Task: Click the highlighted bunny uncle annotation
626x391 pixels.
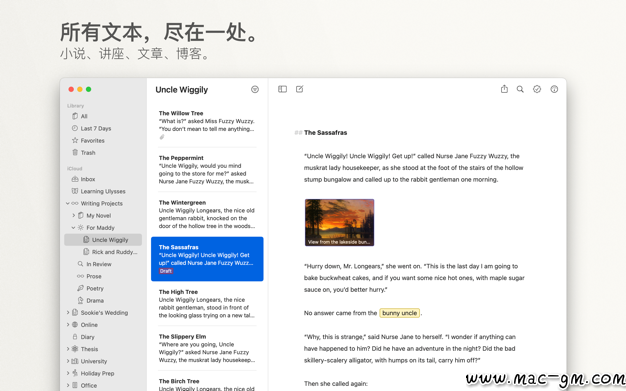Action: click(x=399, y=313)
